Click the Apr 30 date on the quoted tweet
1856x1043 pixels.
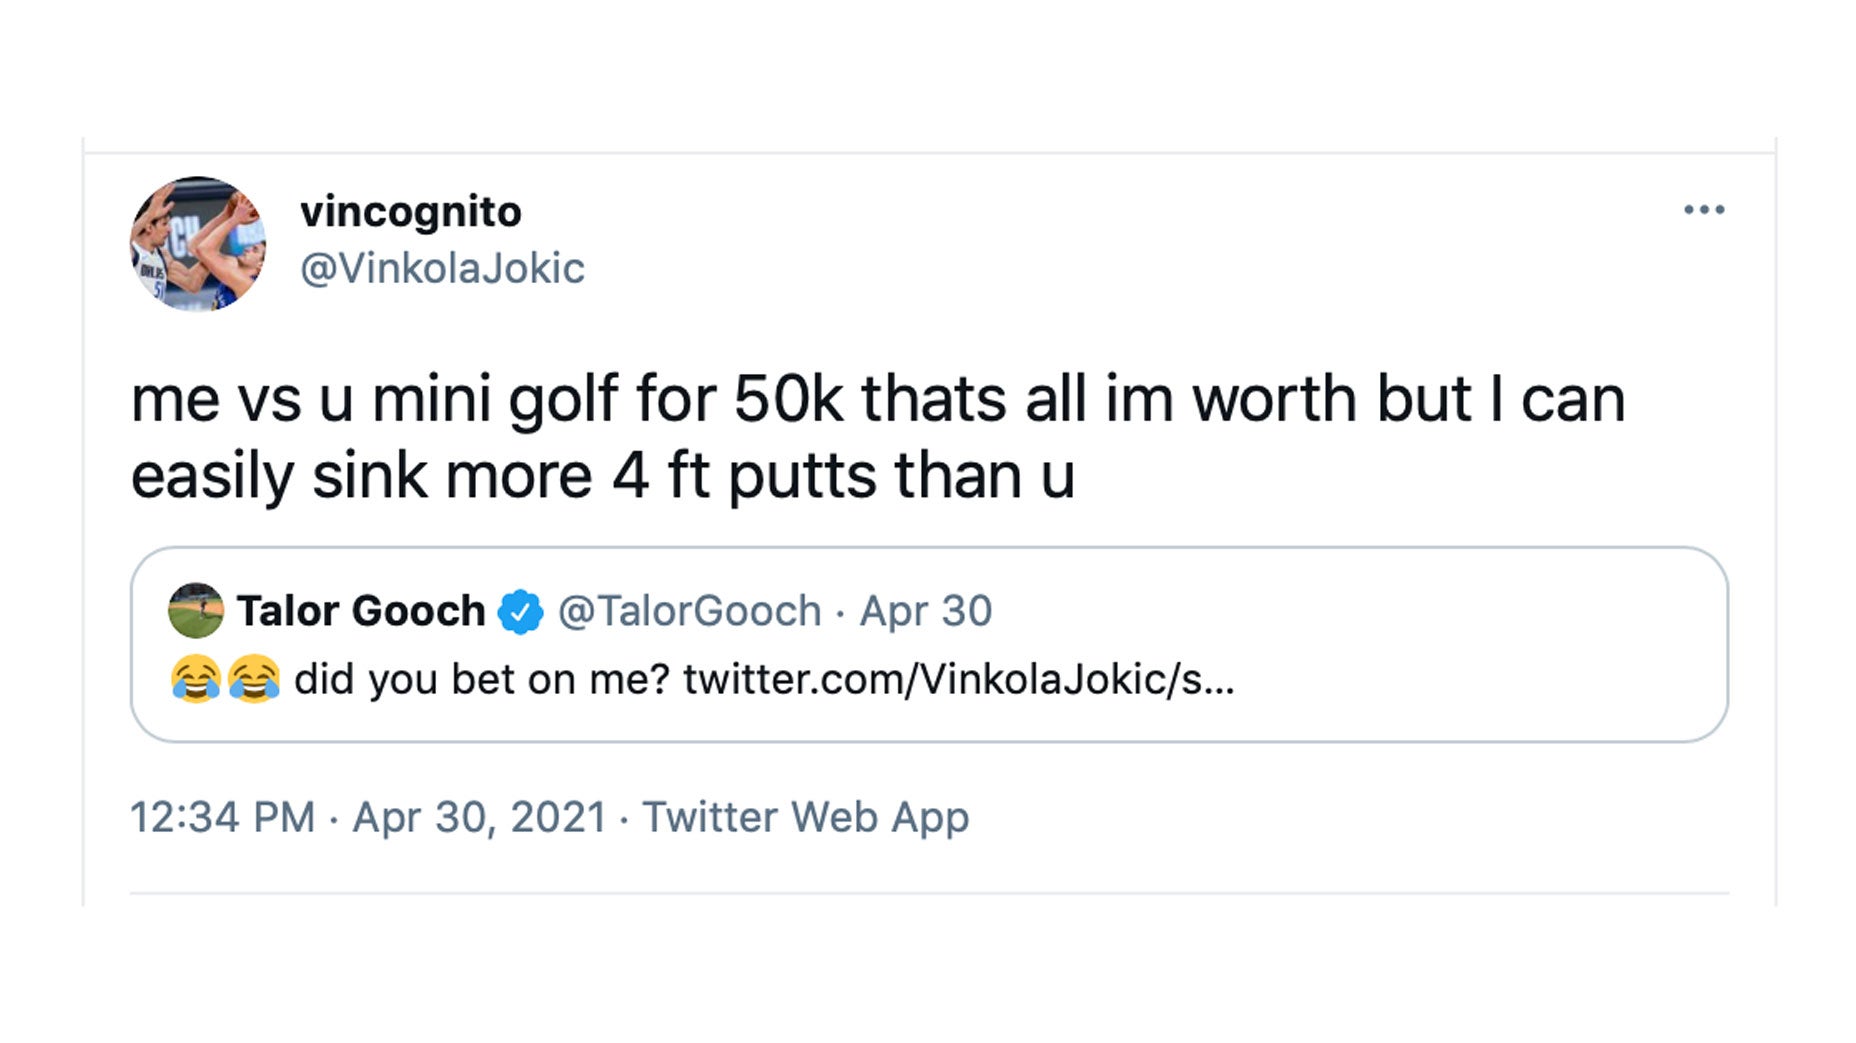pos(926,611)
